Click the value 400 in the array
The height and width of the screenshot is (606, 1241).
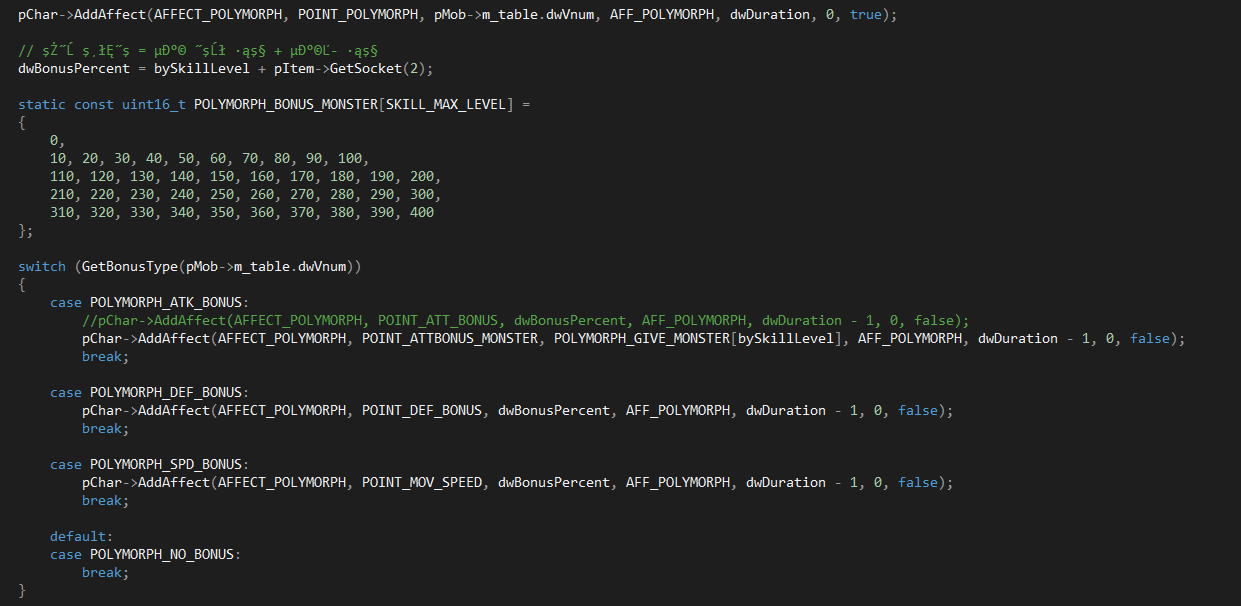421,213
